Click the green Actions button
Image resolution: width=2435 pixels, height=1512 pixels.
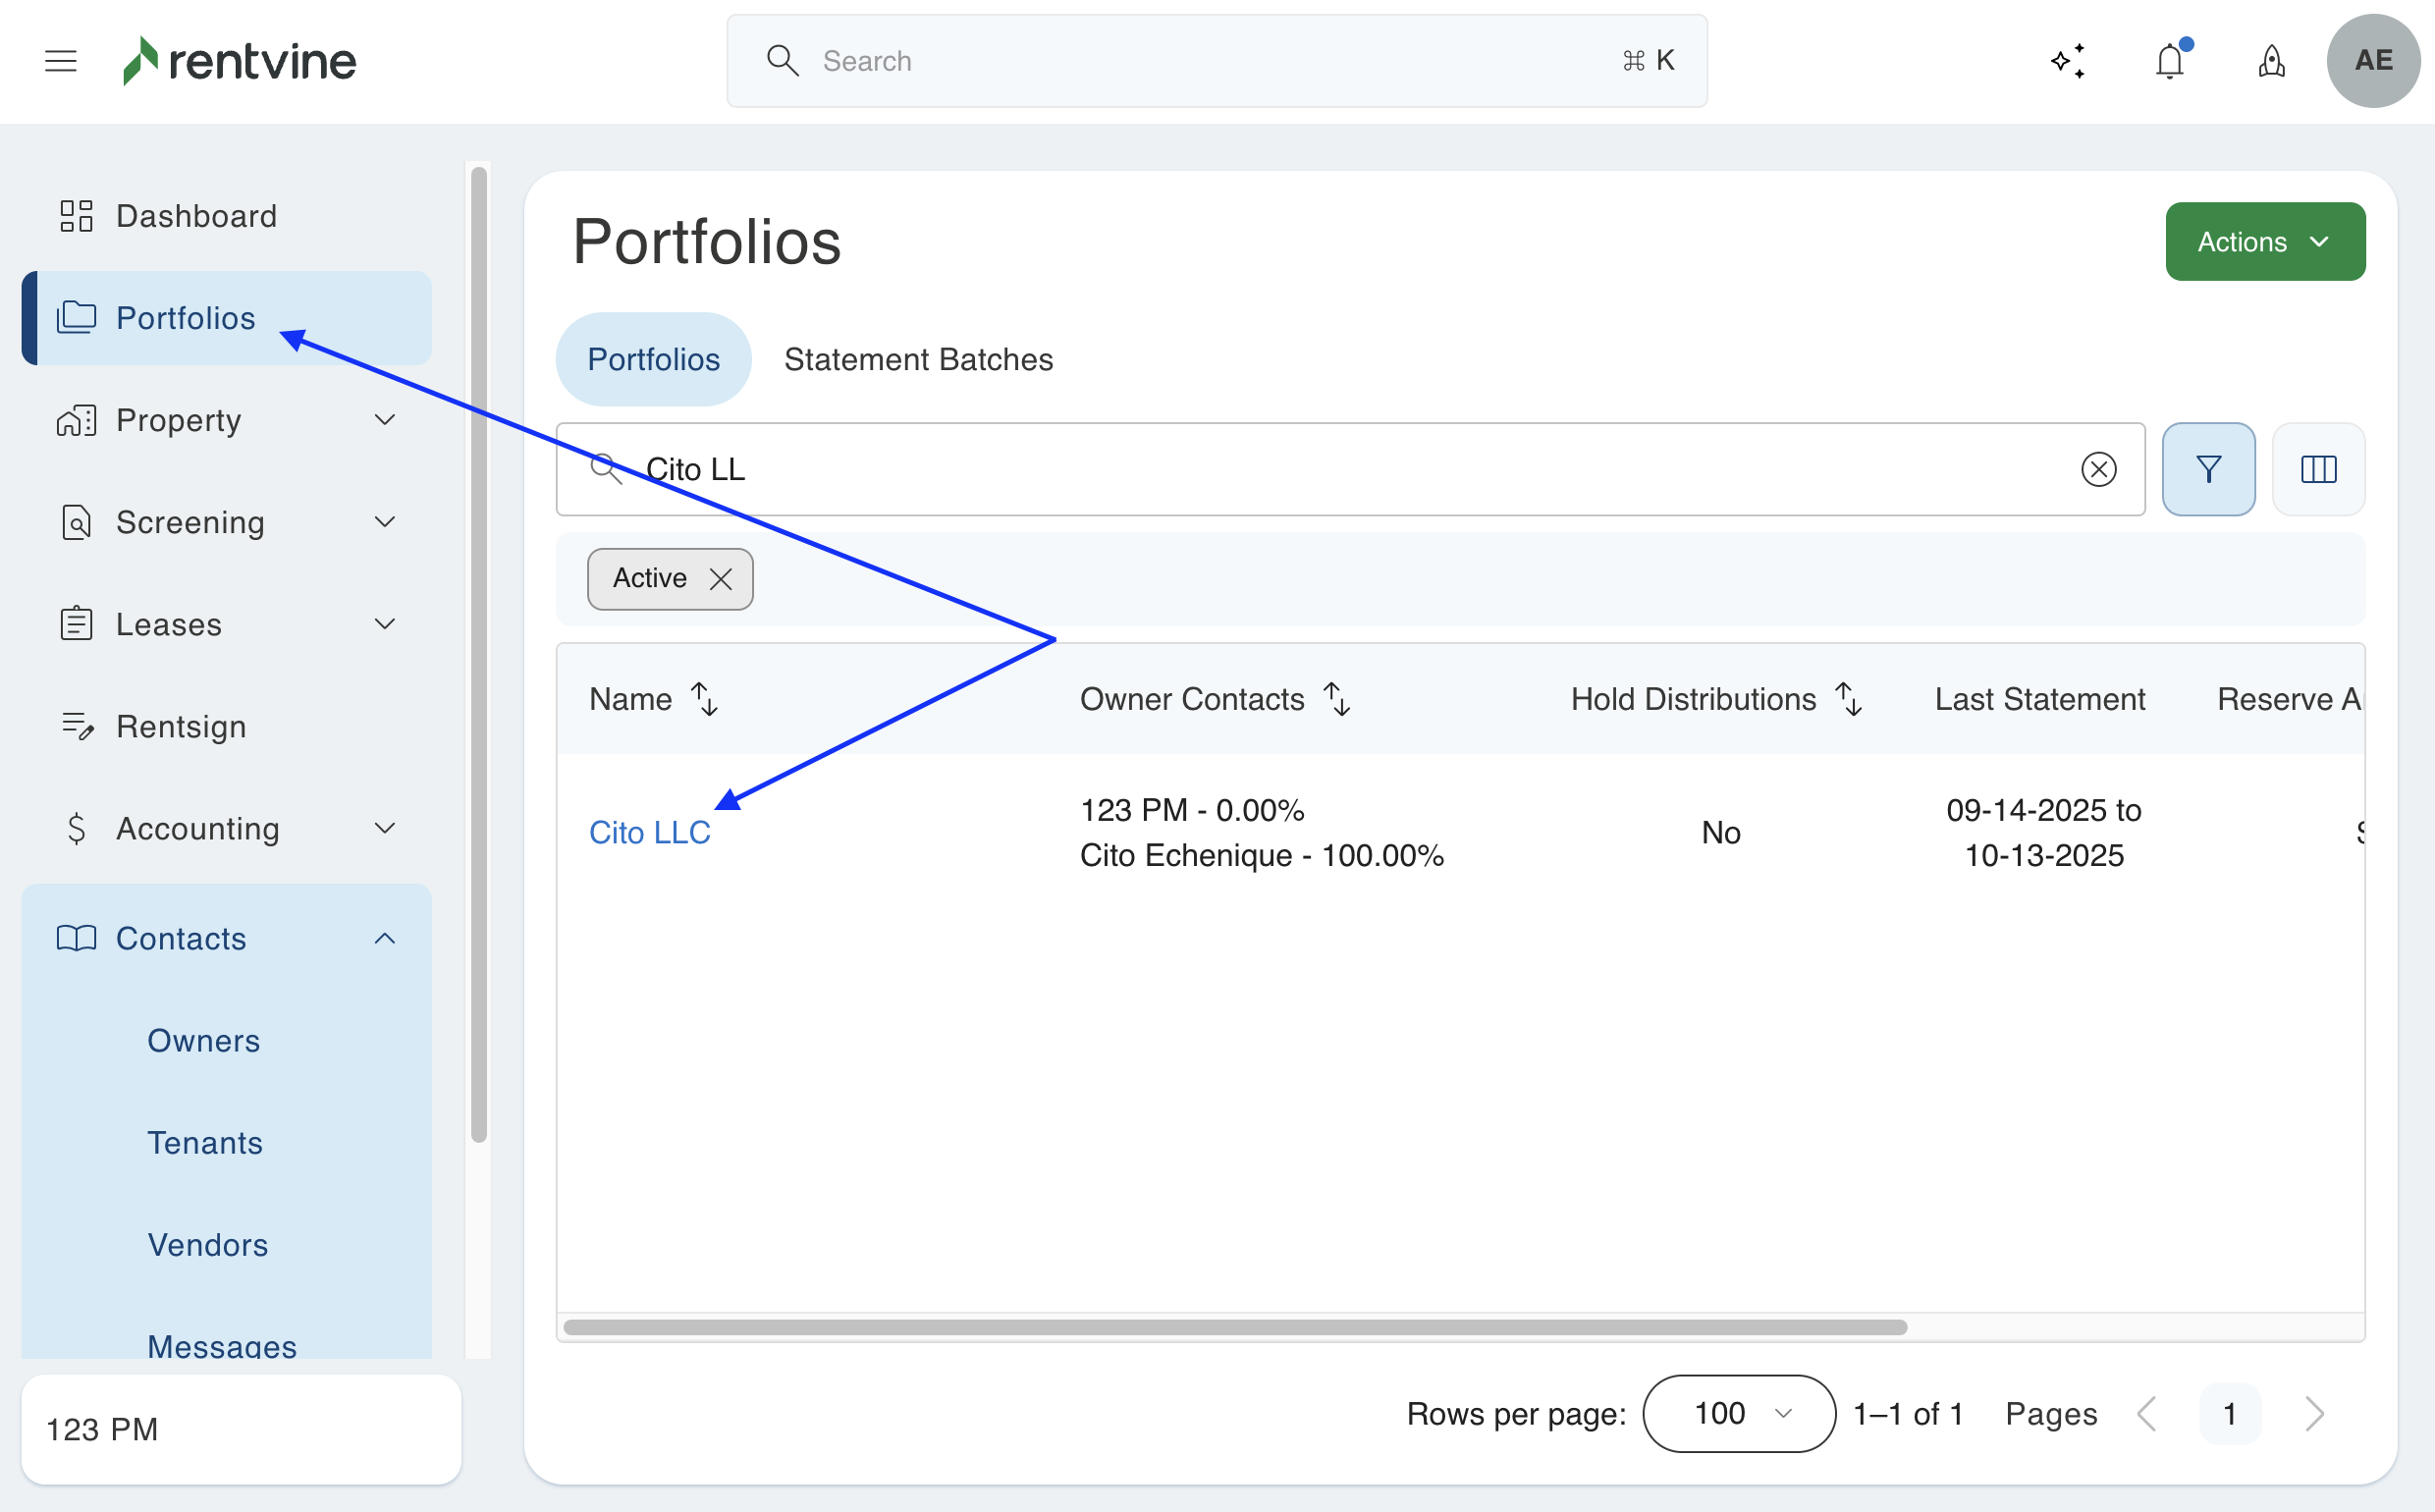tap(2264, 242)
